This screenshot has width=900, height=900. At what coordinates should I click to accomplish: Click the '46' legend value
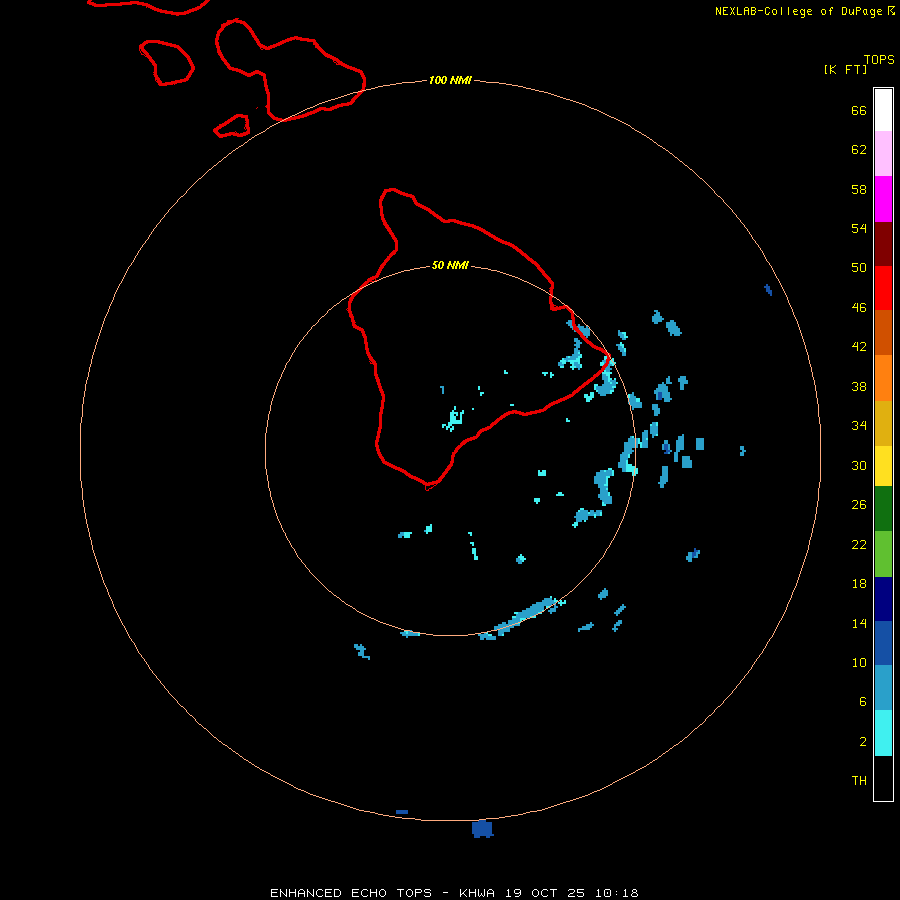tap(859, 308)
